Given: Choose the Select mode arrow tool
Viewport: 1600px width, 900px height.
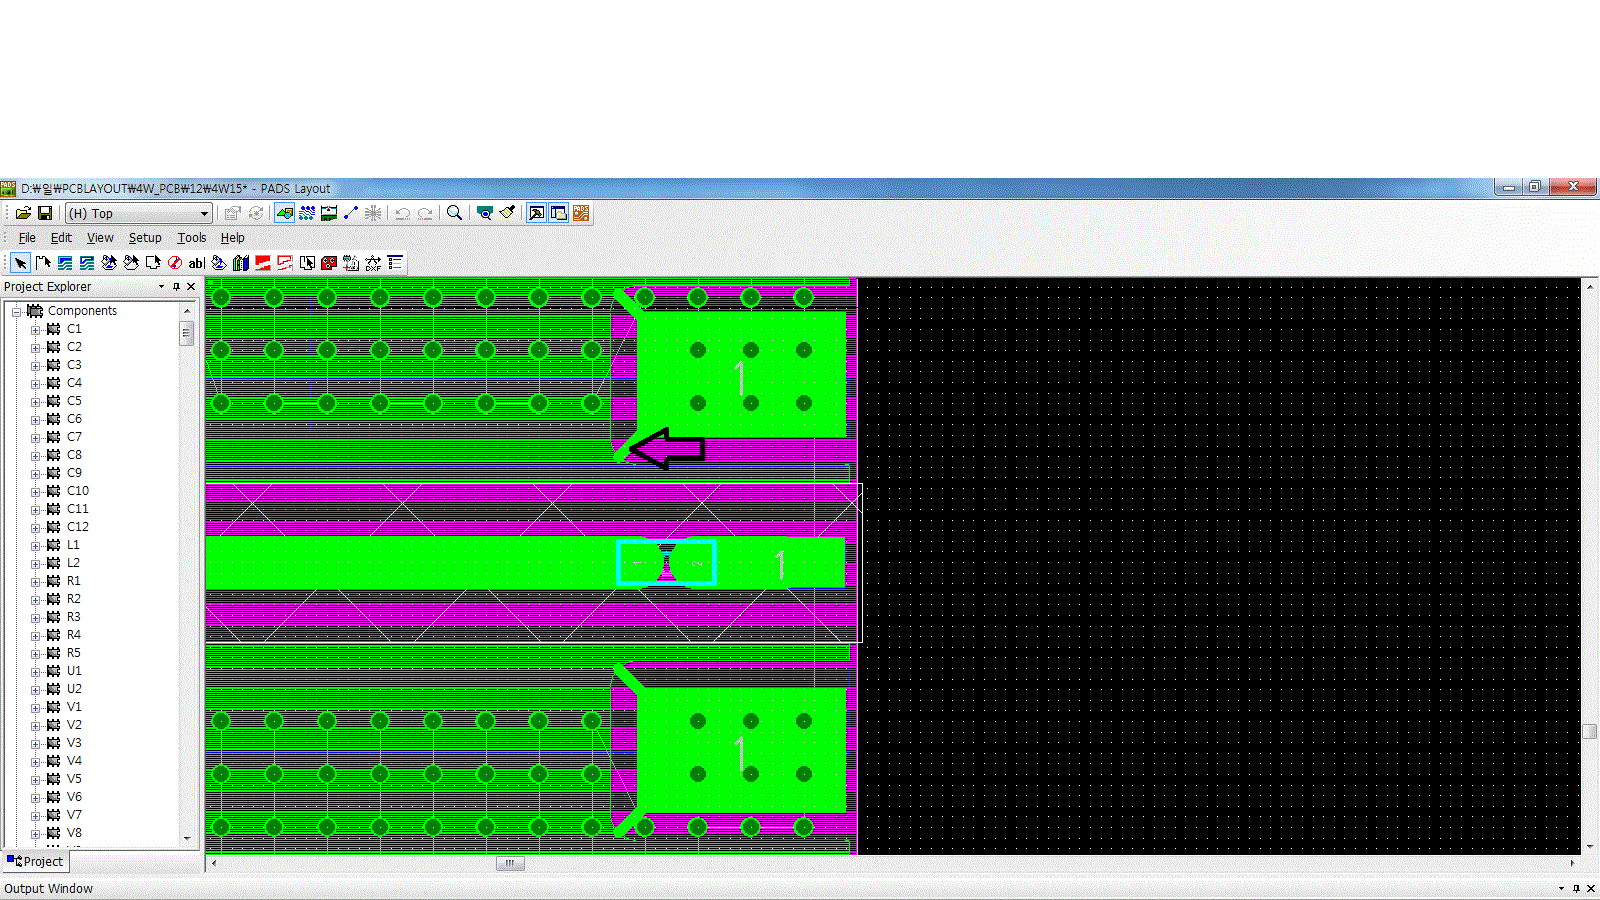Looking at the screenshot, I should [20, 263].
